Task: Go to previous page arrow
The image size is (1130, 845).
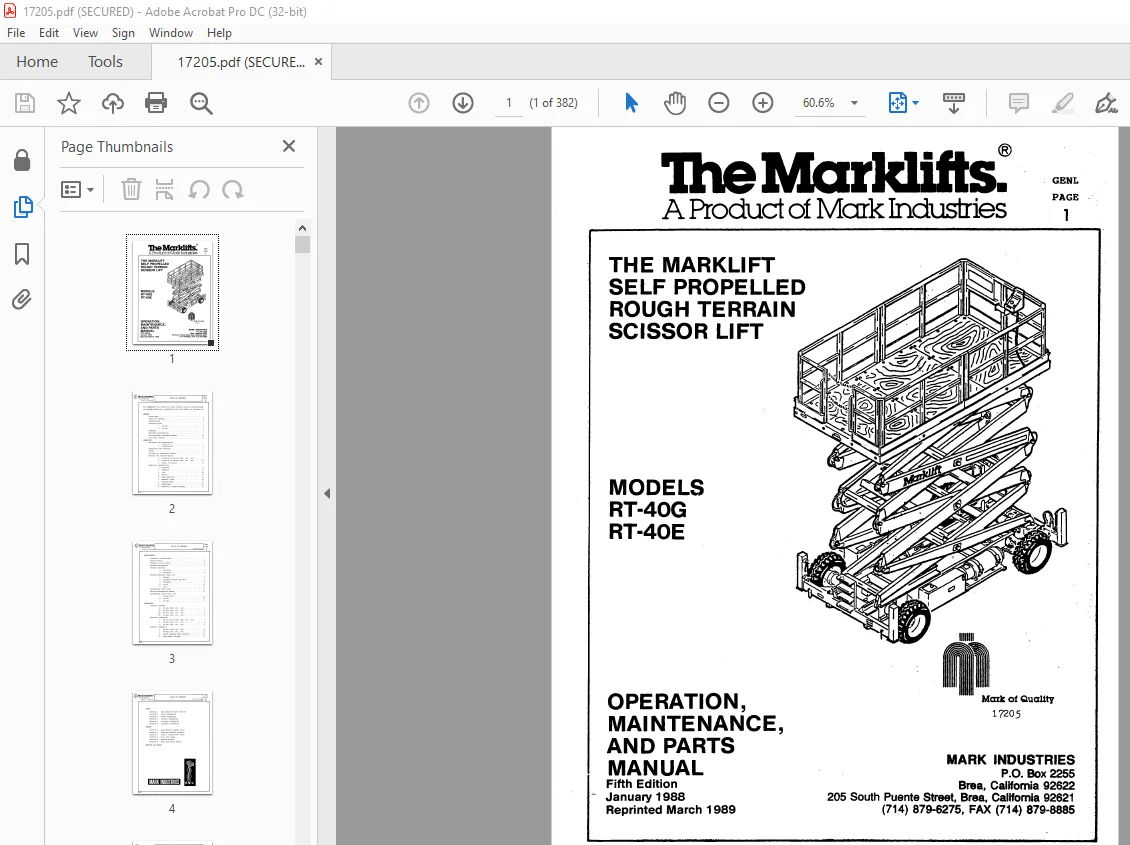Action: 419,103
